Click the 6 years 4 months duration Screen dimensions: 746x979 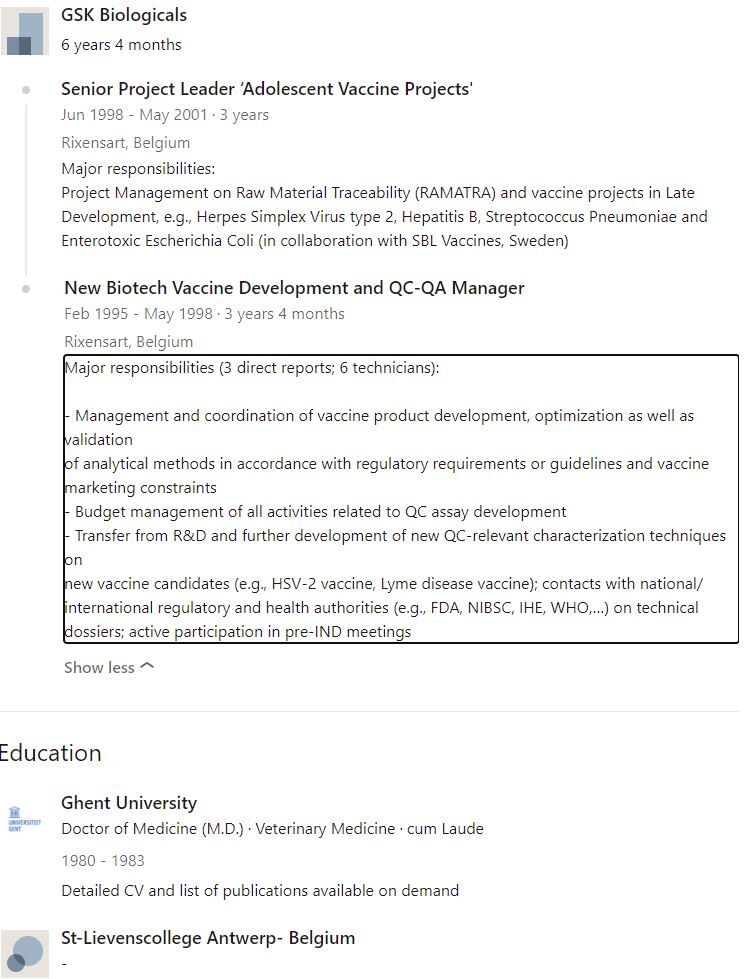[121, 45]
